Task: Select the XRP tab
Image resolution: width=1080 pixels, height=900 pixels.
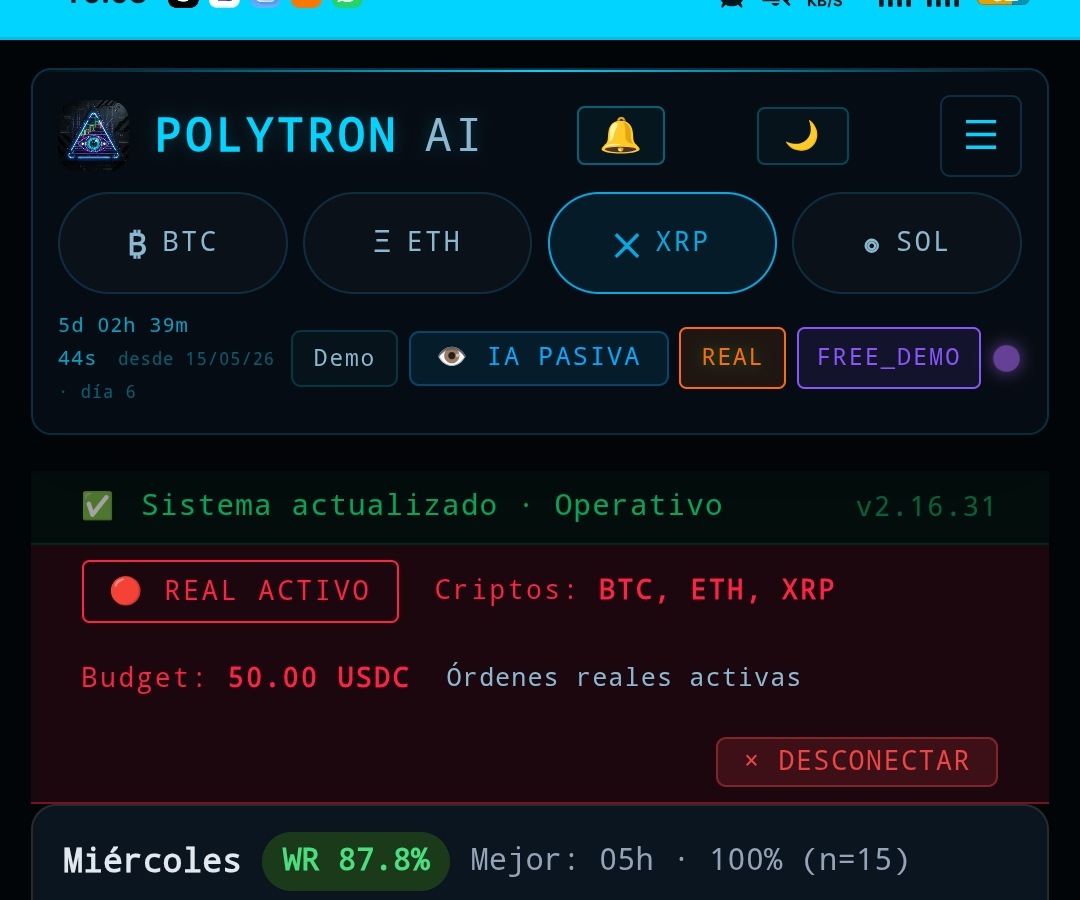Action: pyautogui.click(x=662, y=242)
